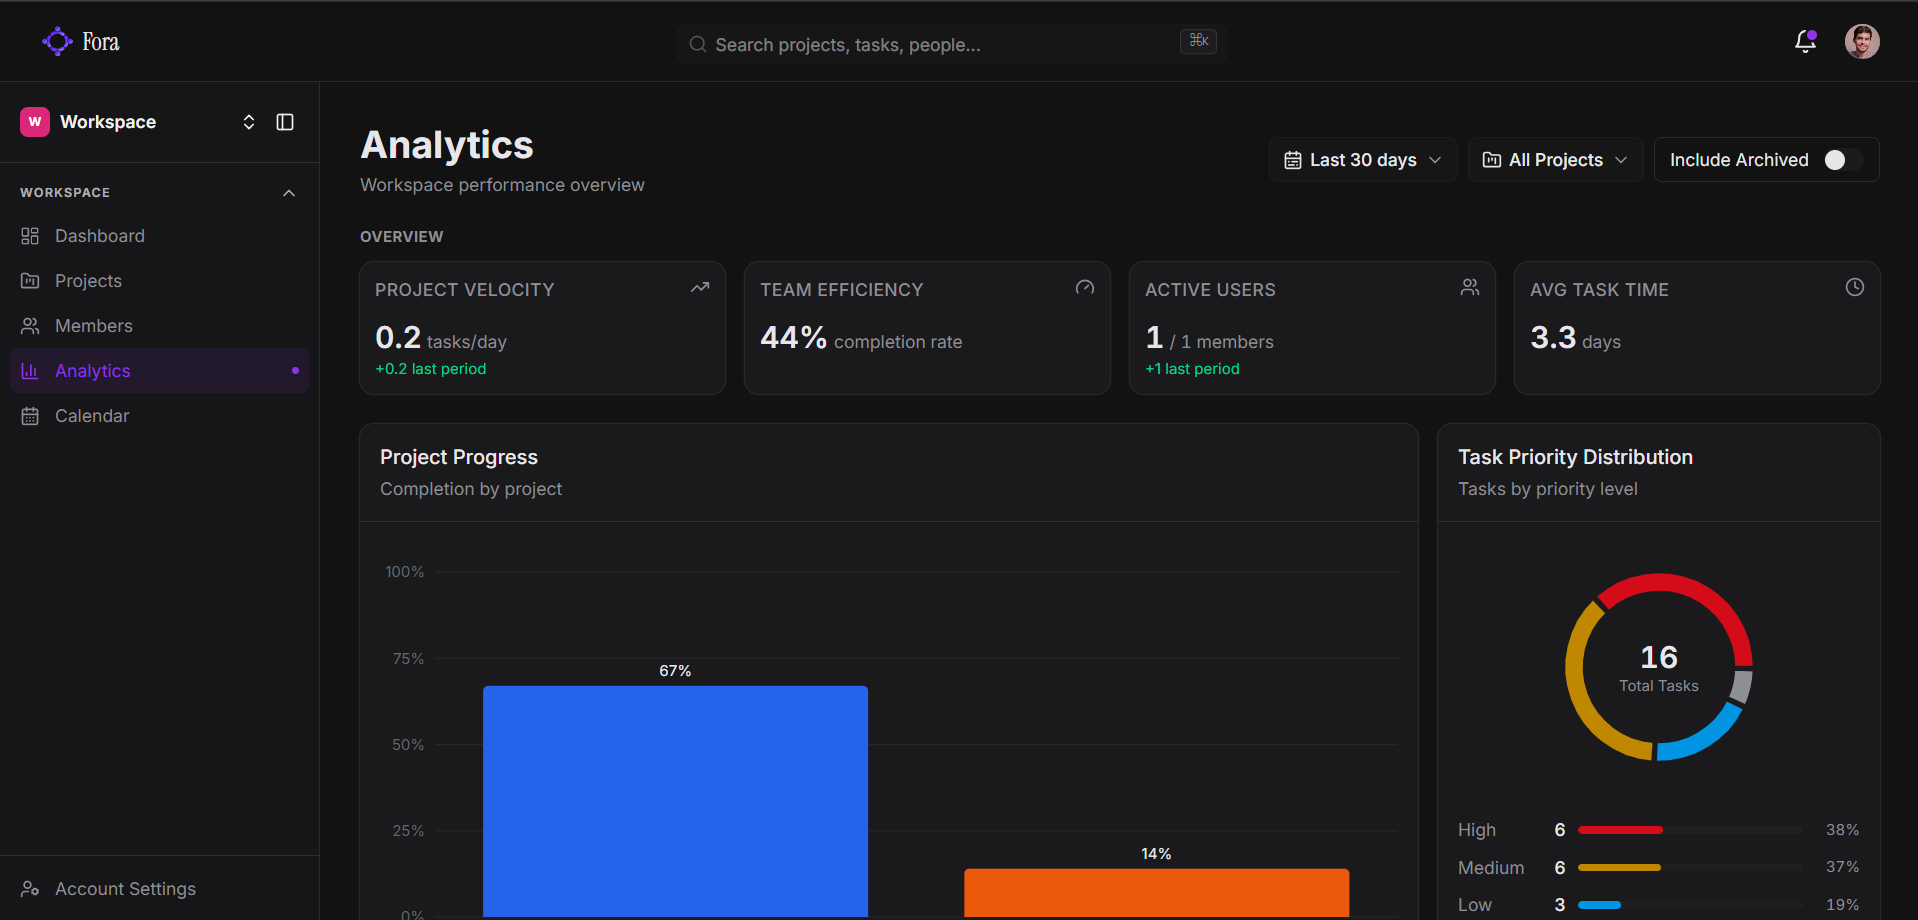Click the pink W workspace badge
Image resolution: width=1918 pixels, height=920 pixels.
(35, 122)
